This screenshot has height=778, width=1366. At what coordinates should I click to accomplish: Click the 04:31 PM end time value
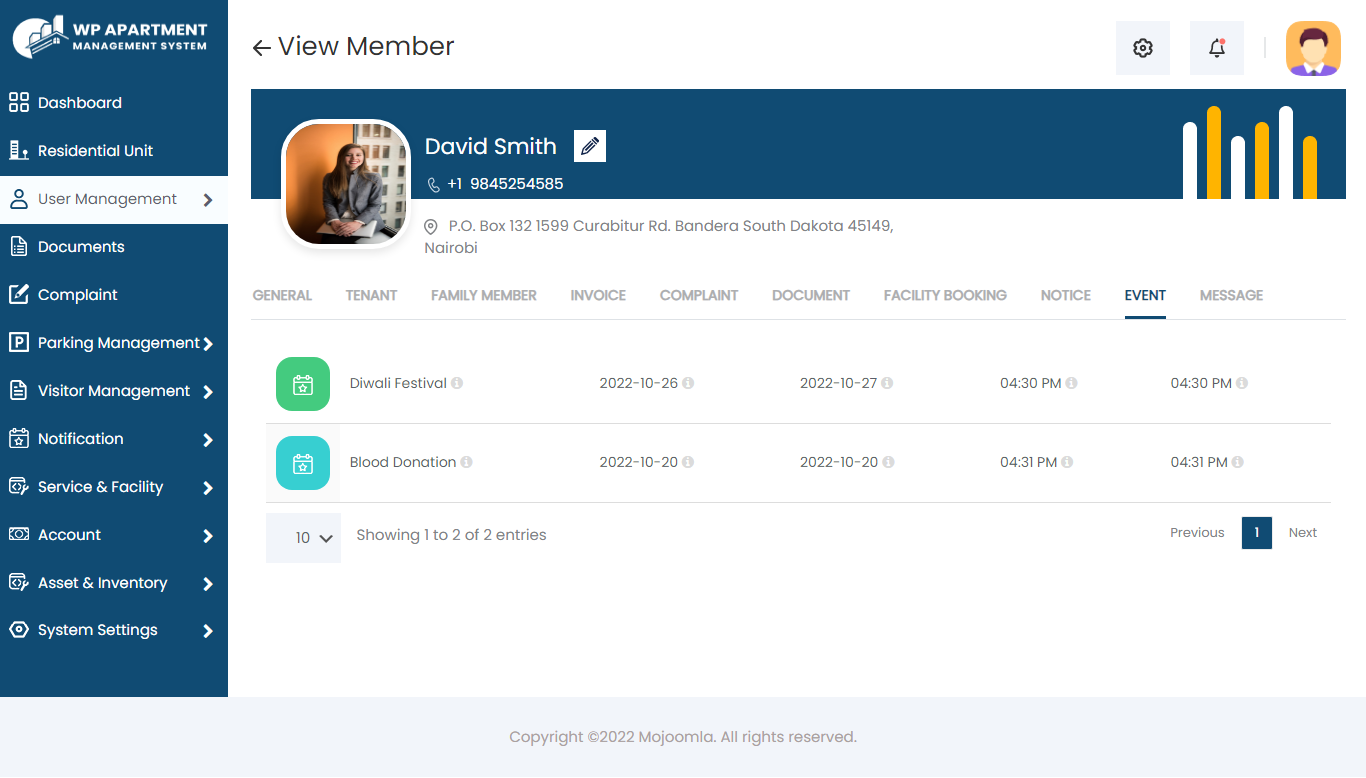click(x=1199, y=462)
